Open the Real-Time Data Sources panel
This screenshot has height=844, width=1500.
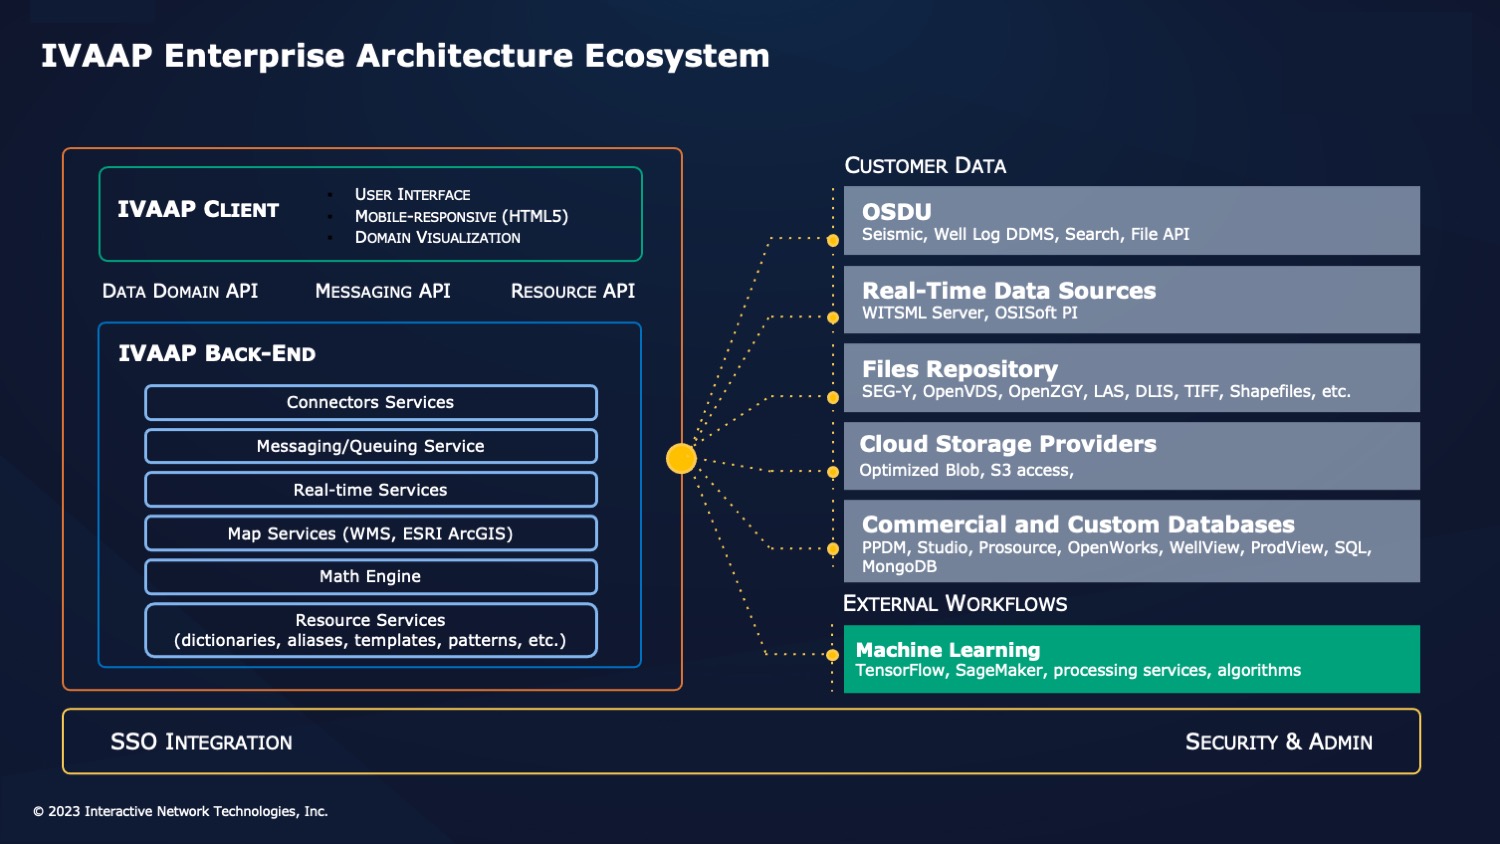coord(1132,299)
